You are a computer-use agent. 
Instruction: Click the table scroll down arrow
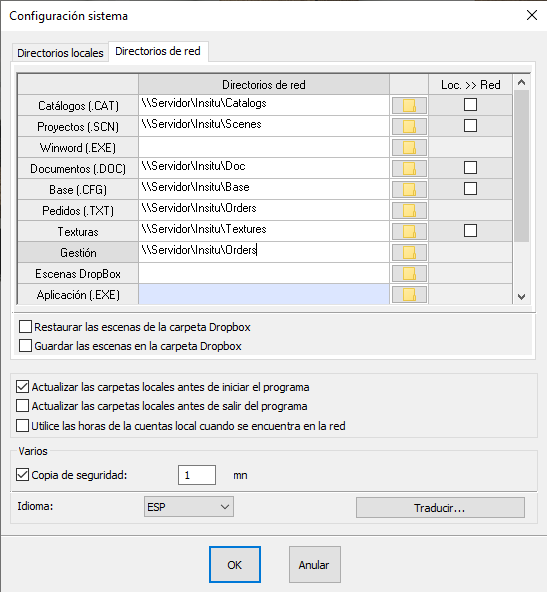point(522,297)
